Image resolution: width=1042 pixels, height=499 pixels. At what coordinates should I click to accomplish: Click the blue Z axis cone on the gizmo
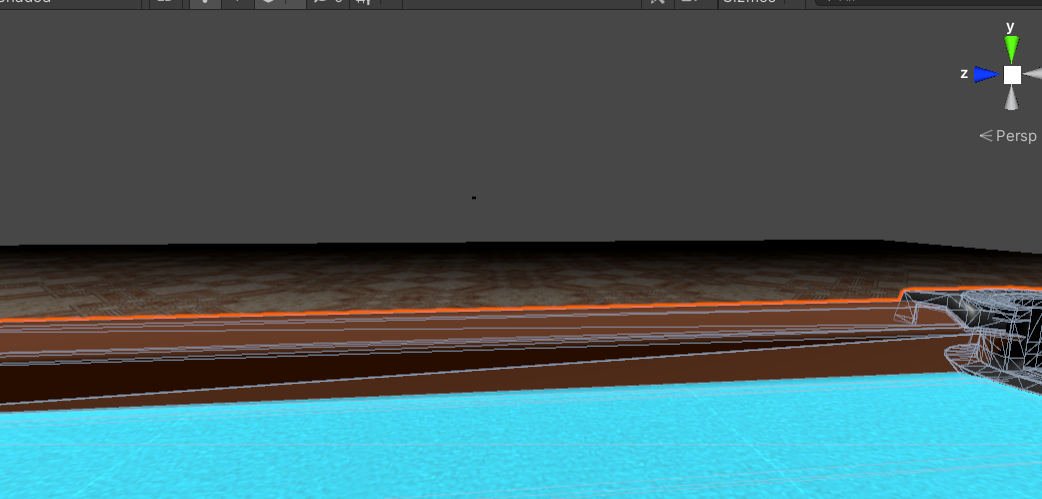point(987,74)
